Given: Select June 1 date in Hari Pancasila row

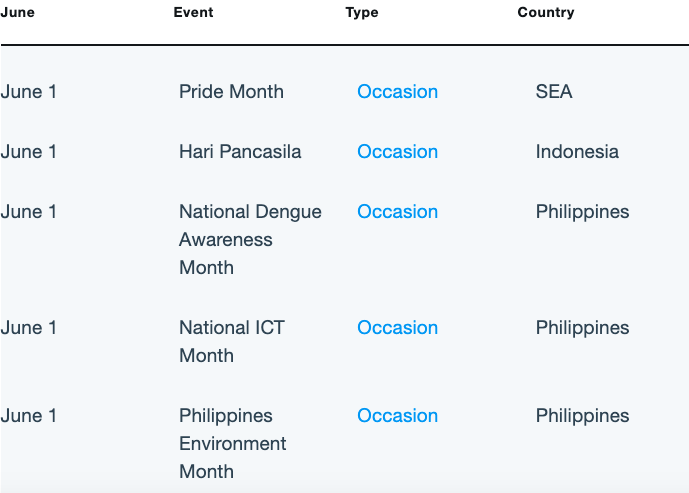Looking at the screenshot, I should [29, 152].
